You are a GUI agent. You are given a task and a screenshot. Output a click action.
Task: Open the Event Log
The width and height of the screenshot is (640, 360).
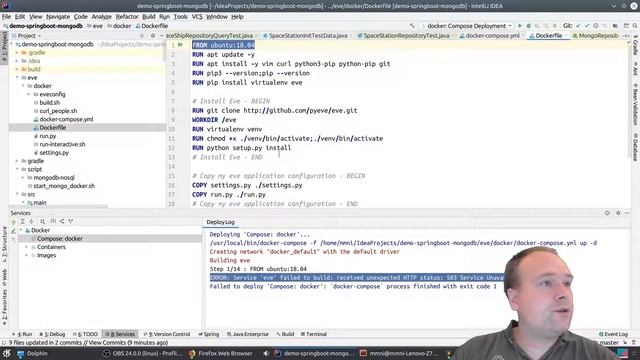pyautogui.click(x=613, y=334)
